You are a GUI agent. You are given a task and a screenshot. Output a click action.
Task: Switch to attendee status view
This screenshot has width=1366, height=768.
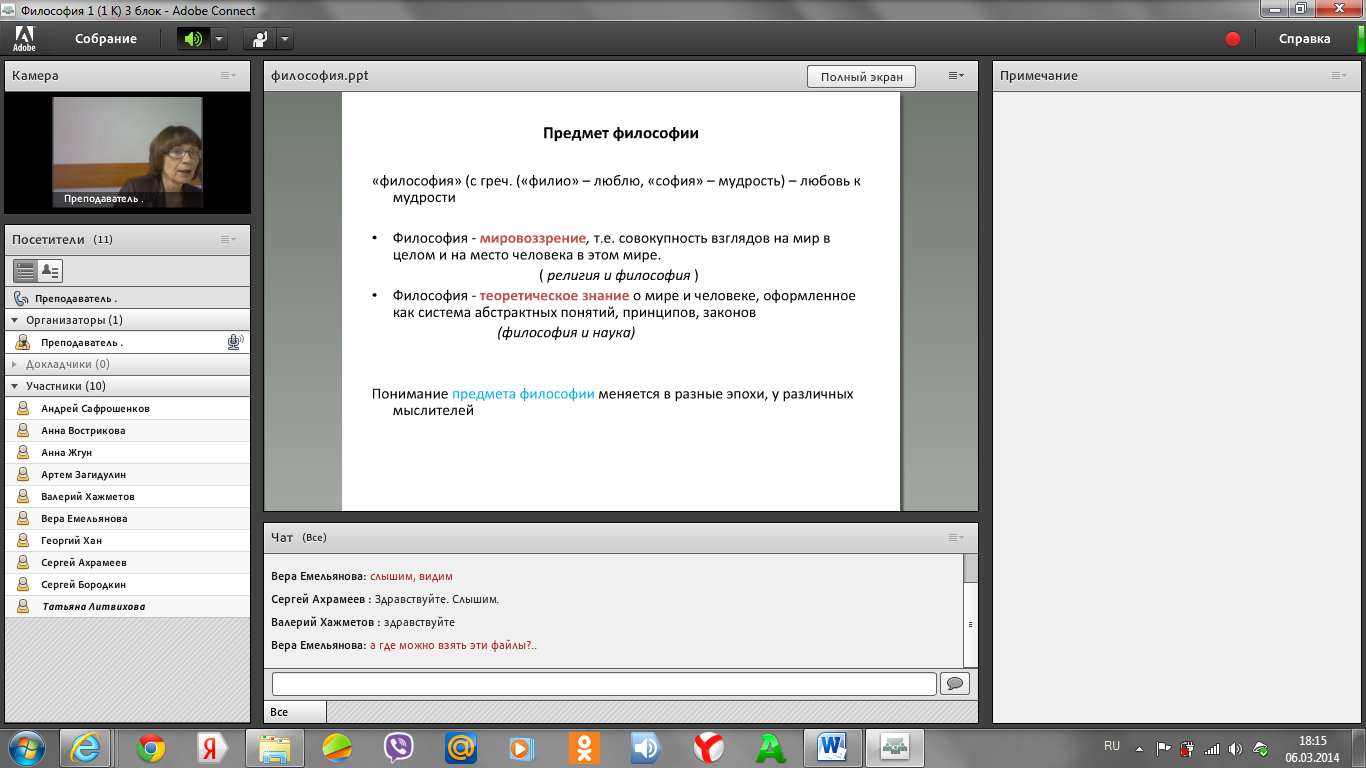50,271
